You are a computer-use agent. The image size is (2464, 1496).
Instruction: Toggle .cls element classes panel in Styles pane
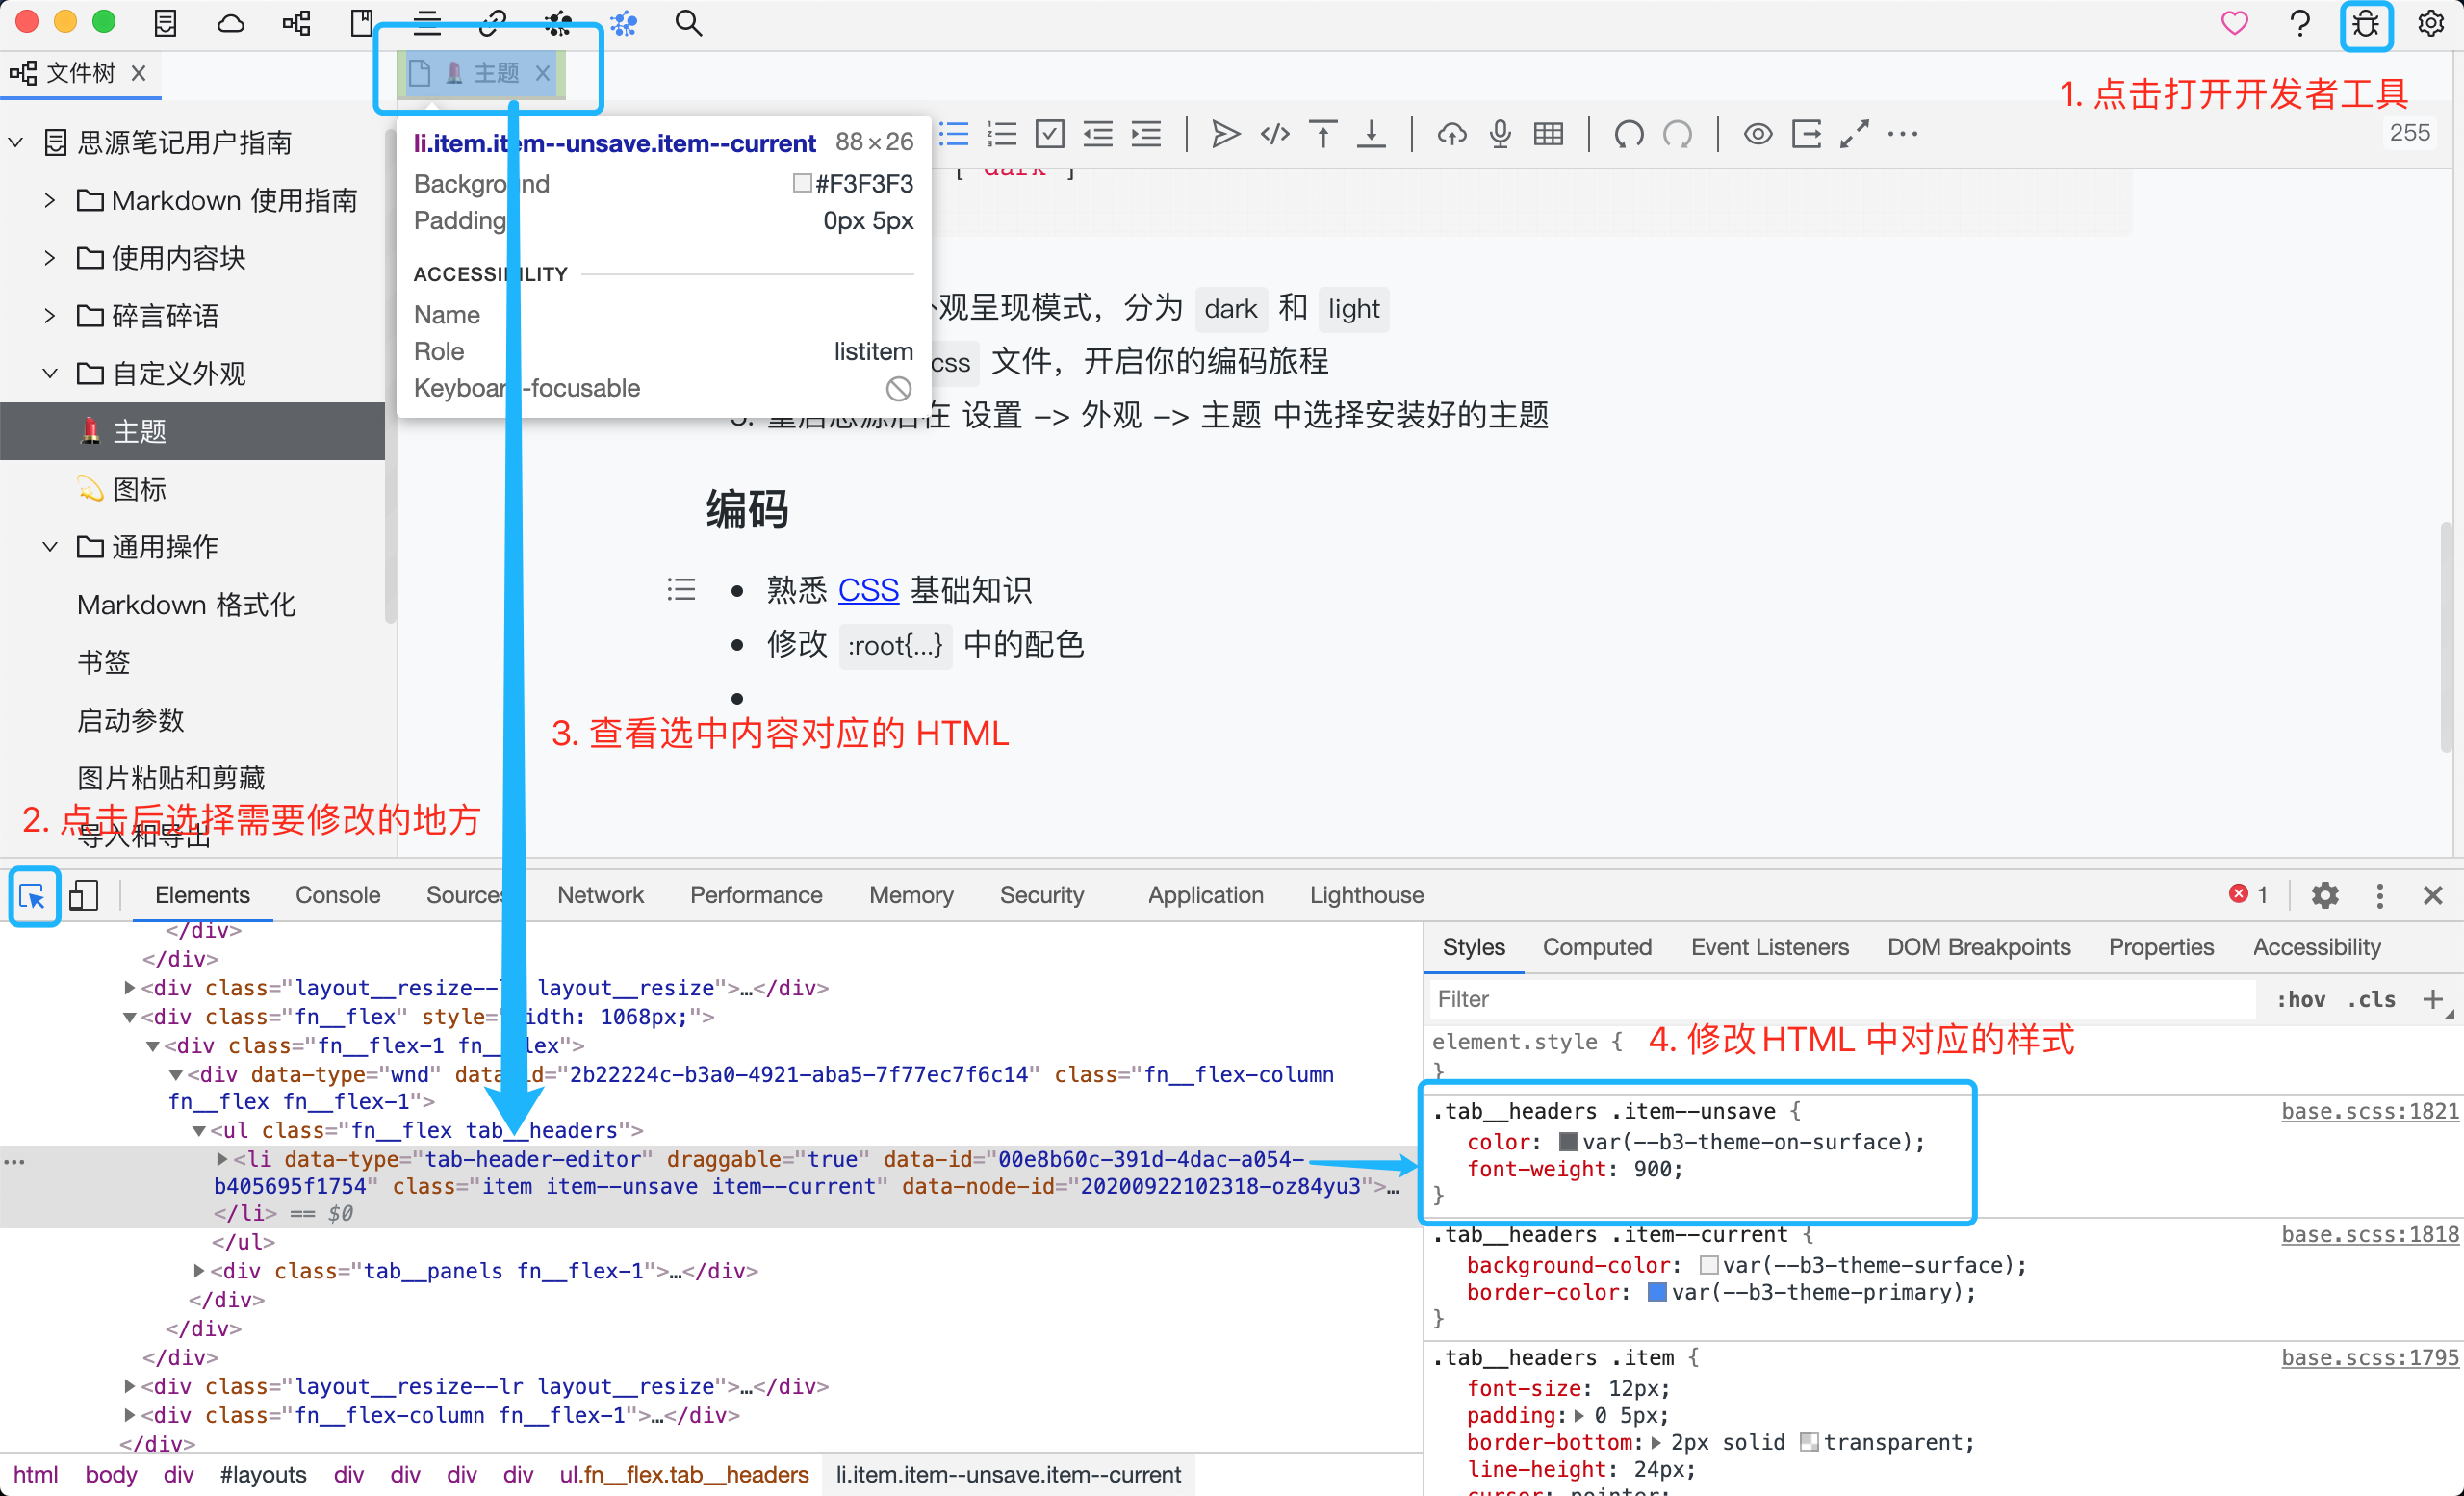pyautogui.click(x=2371, y=998)
